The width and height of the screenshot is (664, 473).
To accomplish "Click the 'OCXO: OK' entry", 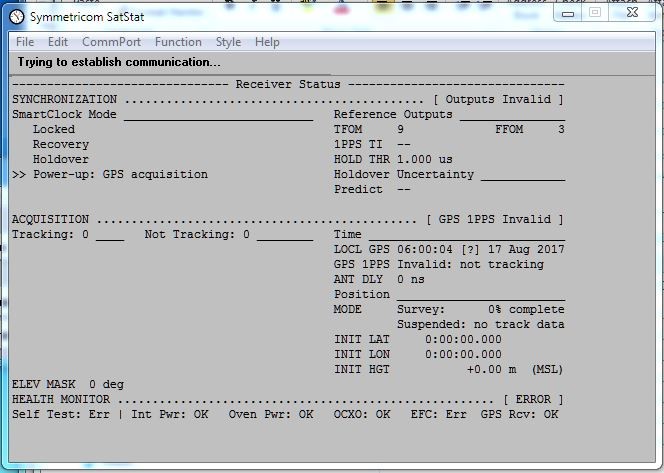I will click(362, 415).
